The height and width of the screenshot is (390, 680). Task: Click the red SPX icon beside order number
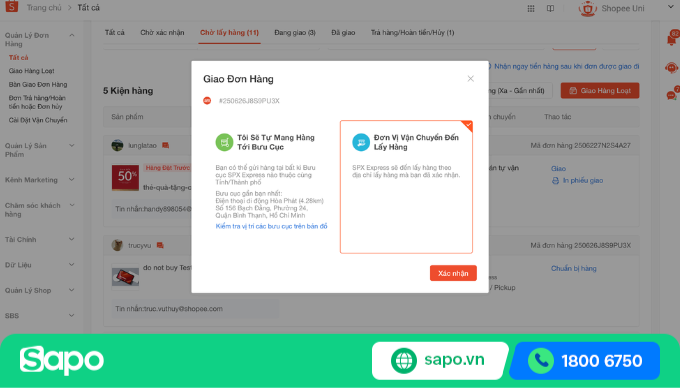[x=207, y=101]
